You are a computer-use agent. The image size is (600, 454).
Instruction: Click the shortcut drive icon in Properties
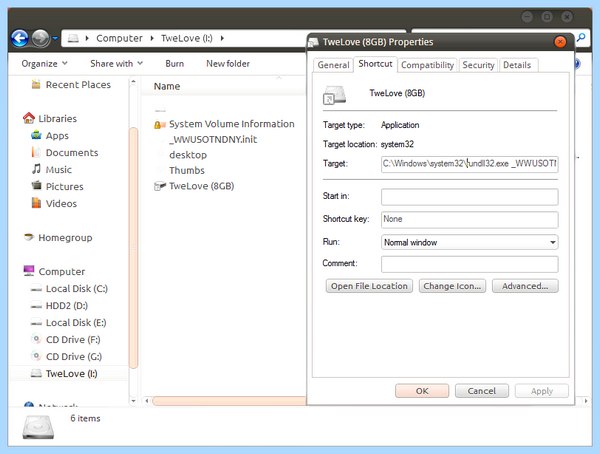334,95
